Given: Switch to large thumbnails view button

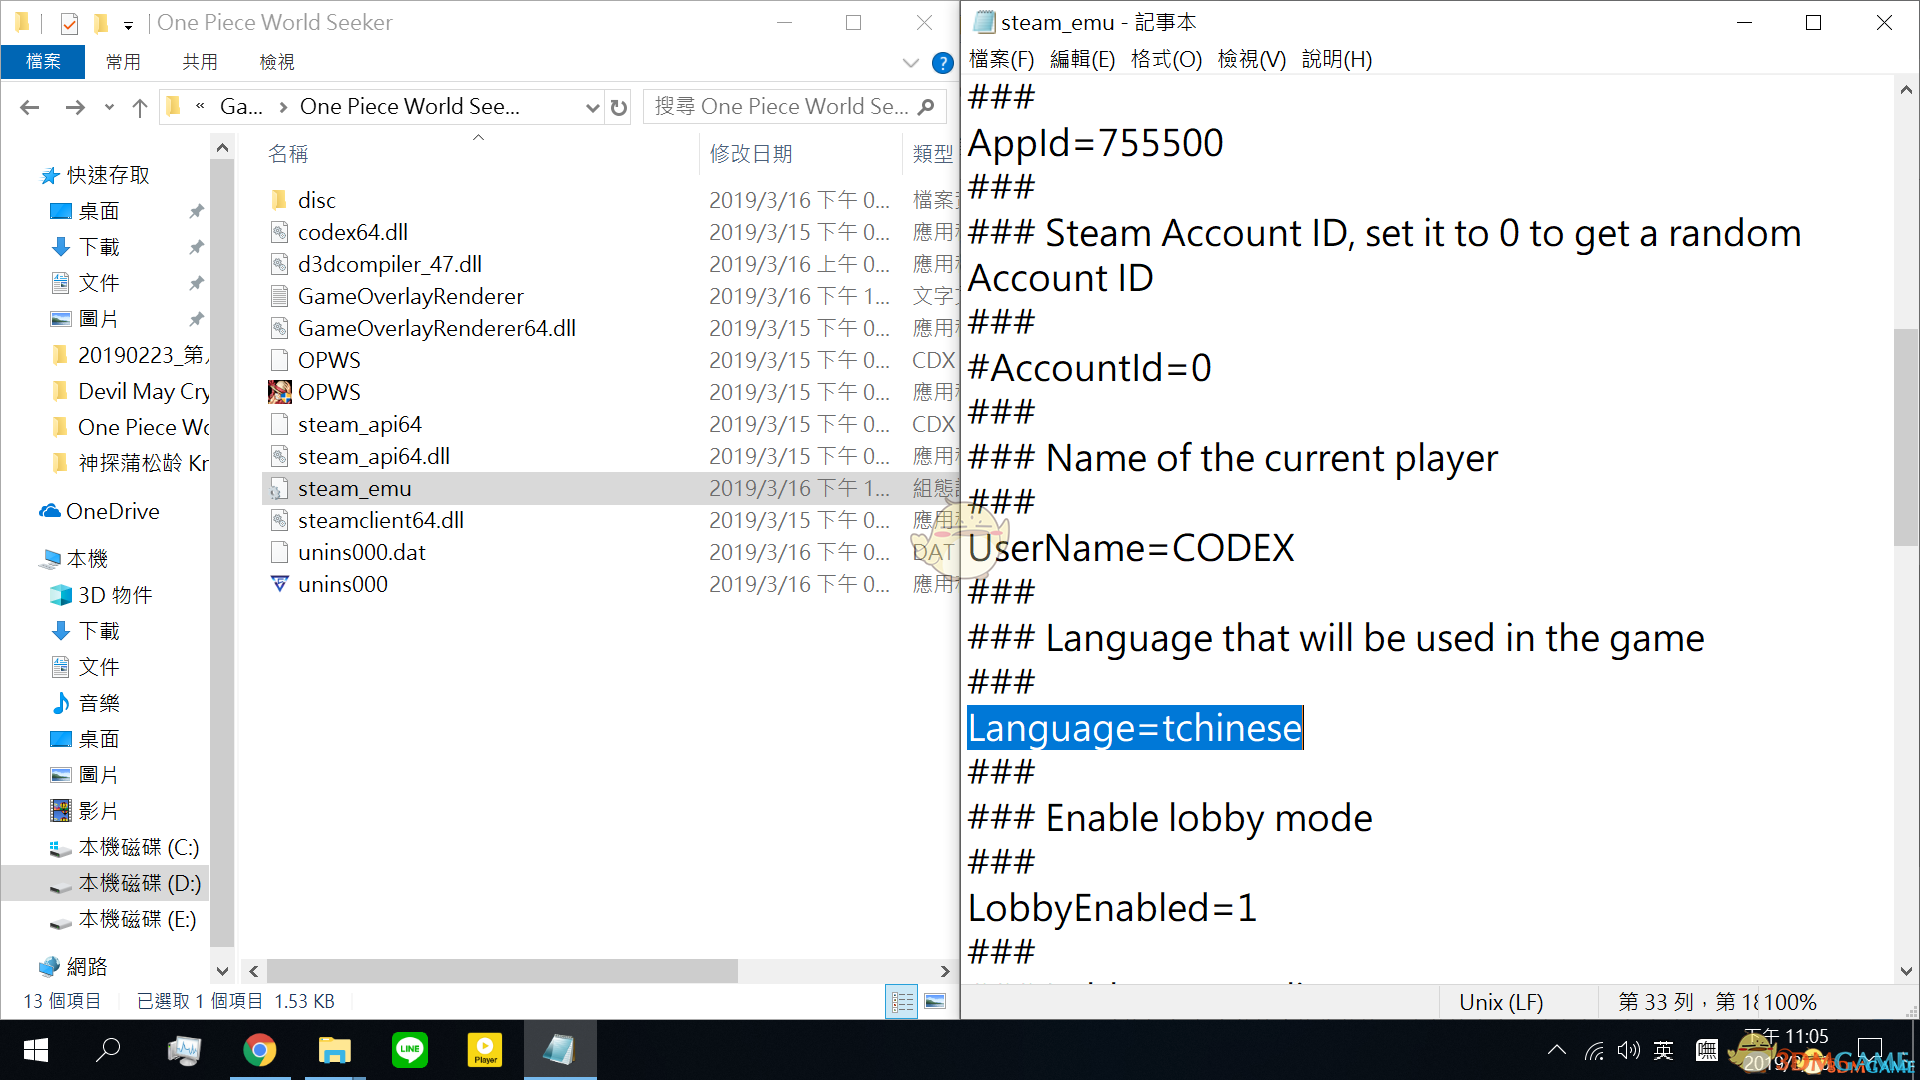Looking at the screenshot, I should click(935, 1001).
